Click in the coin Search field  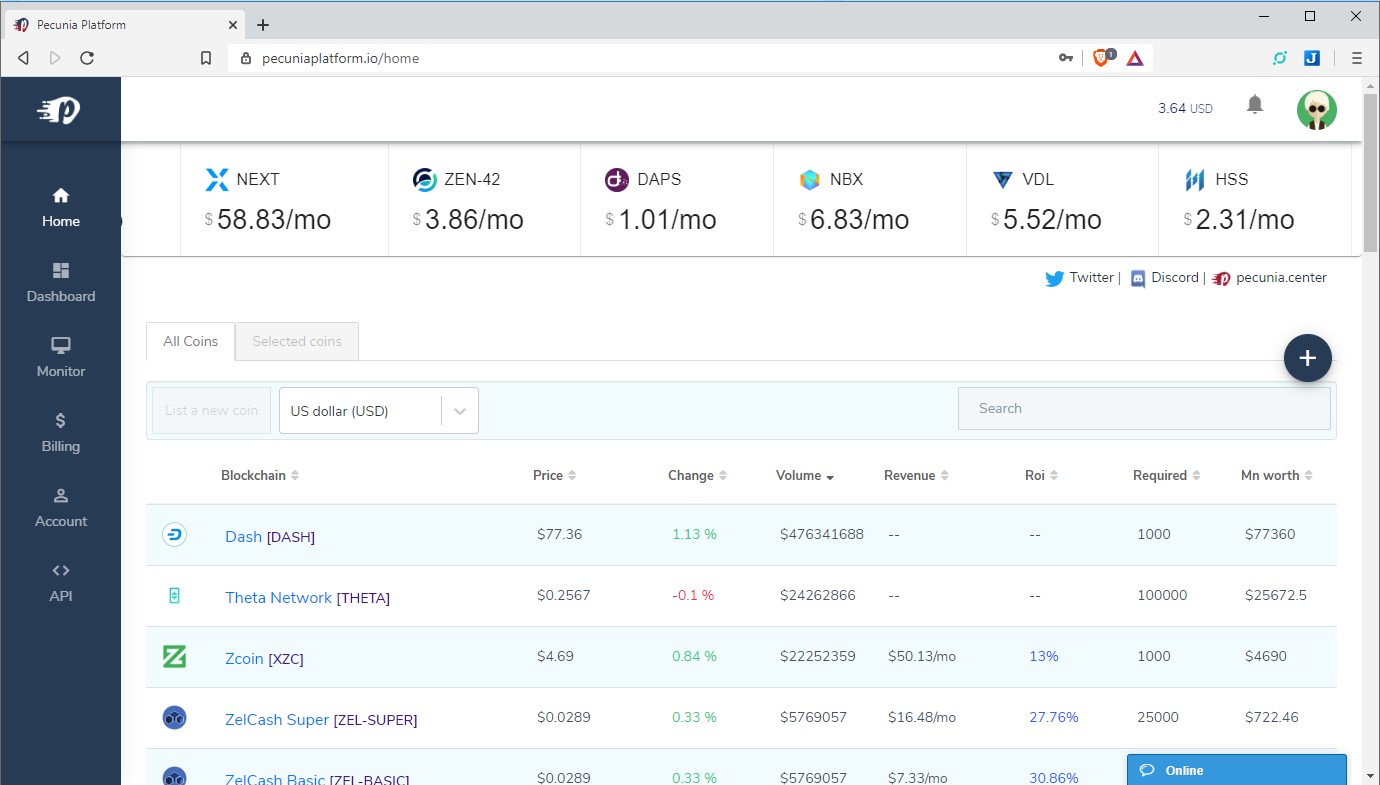pos(1144,408)
